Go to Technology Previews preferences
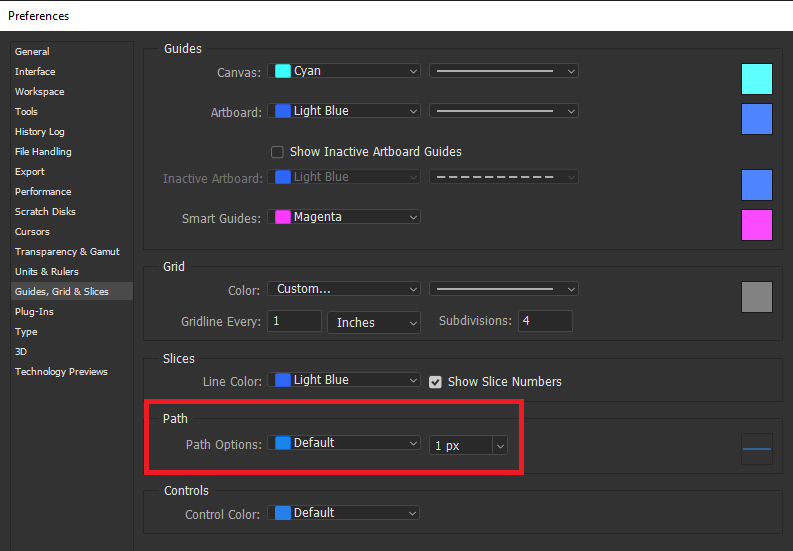 click(61, 372)
